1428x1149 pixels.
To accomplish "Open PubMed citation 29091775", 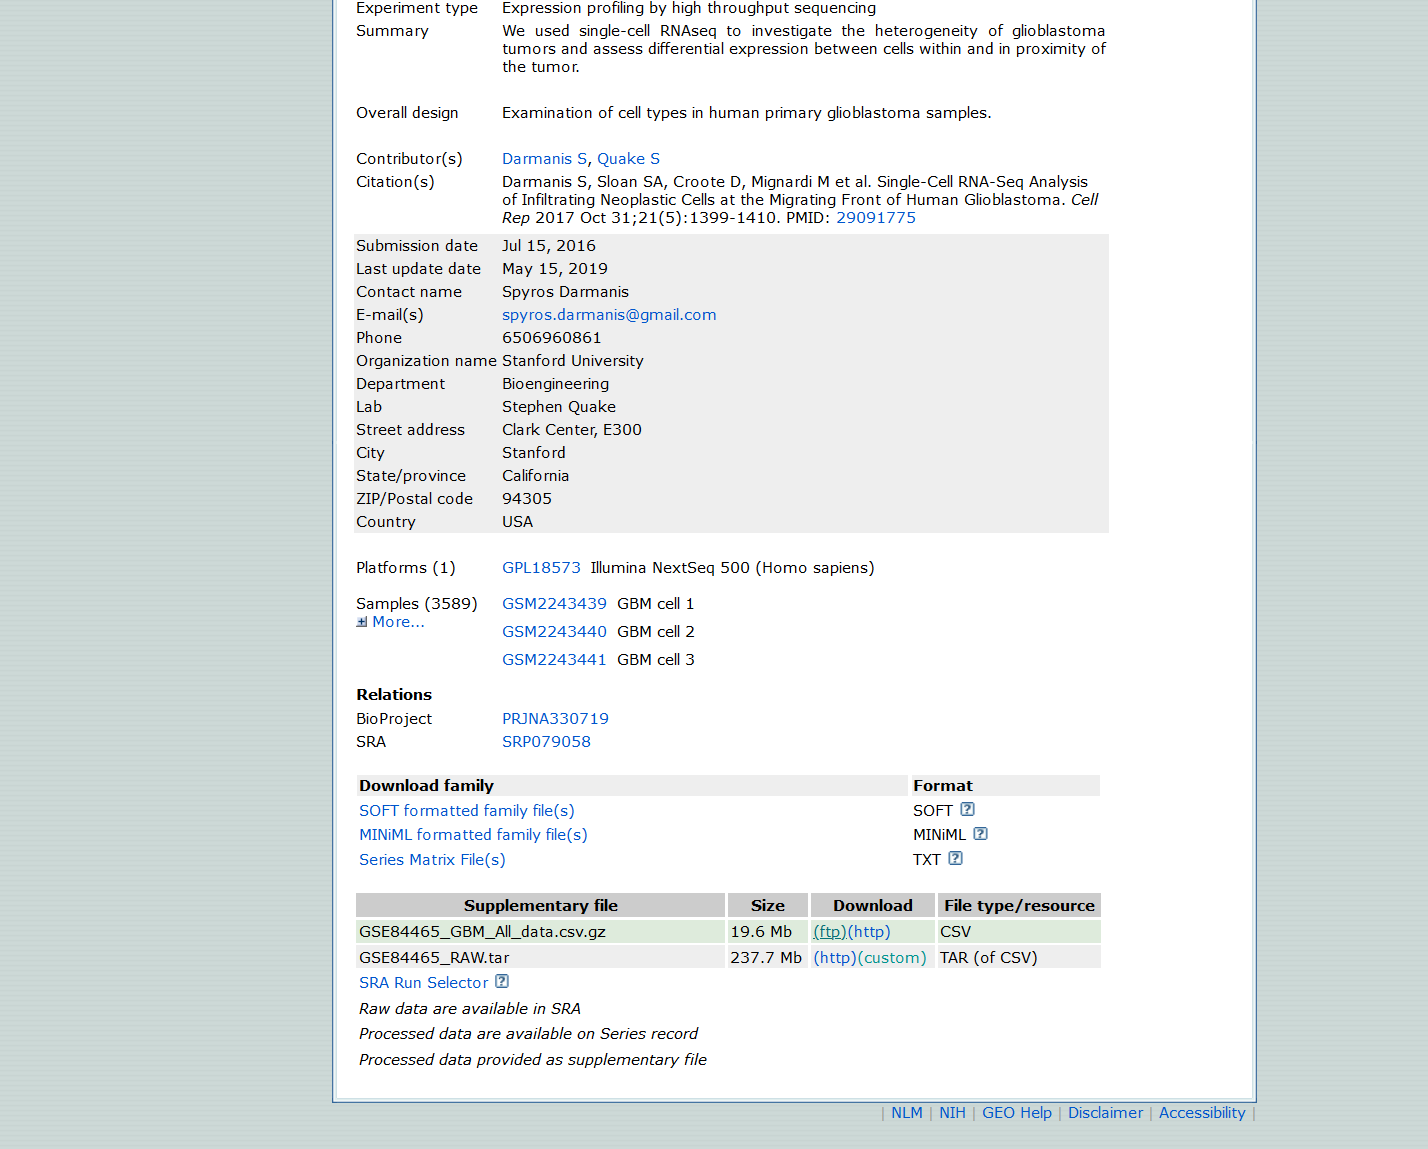I will tap(875, 218).
